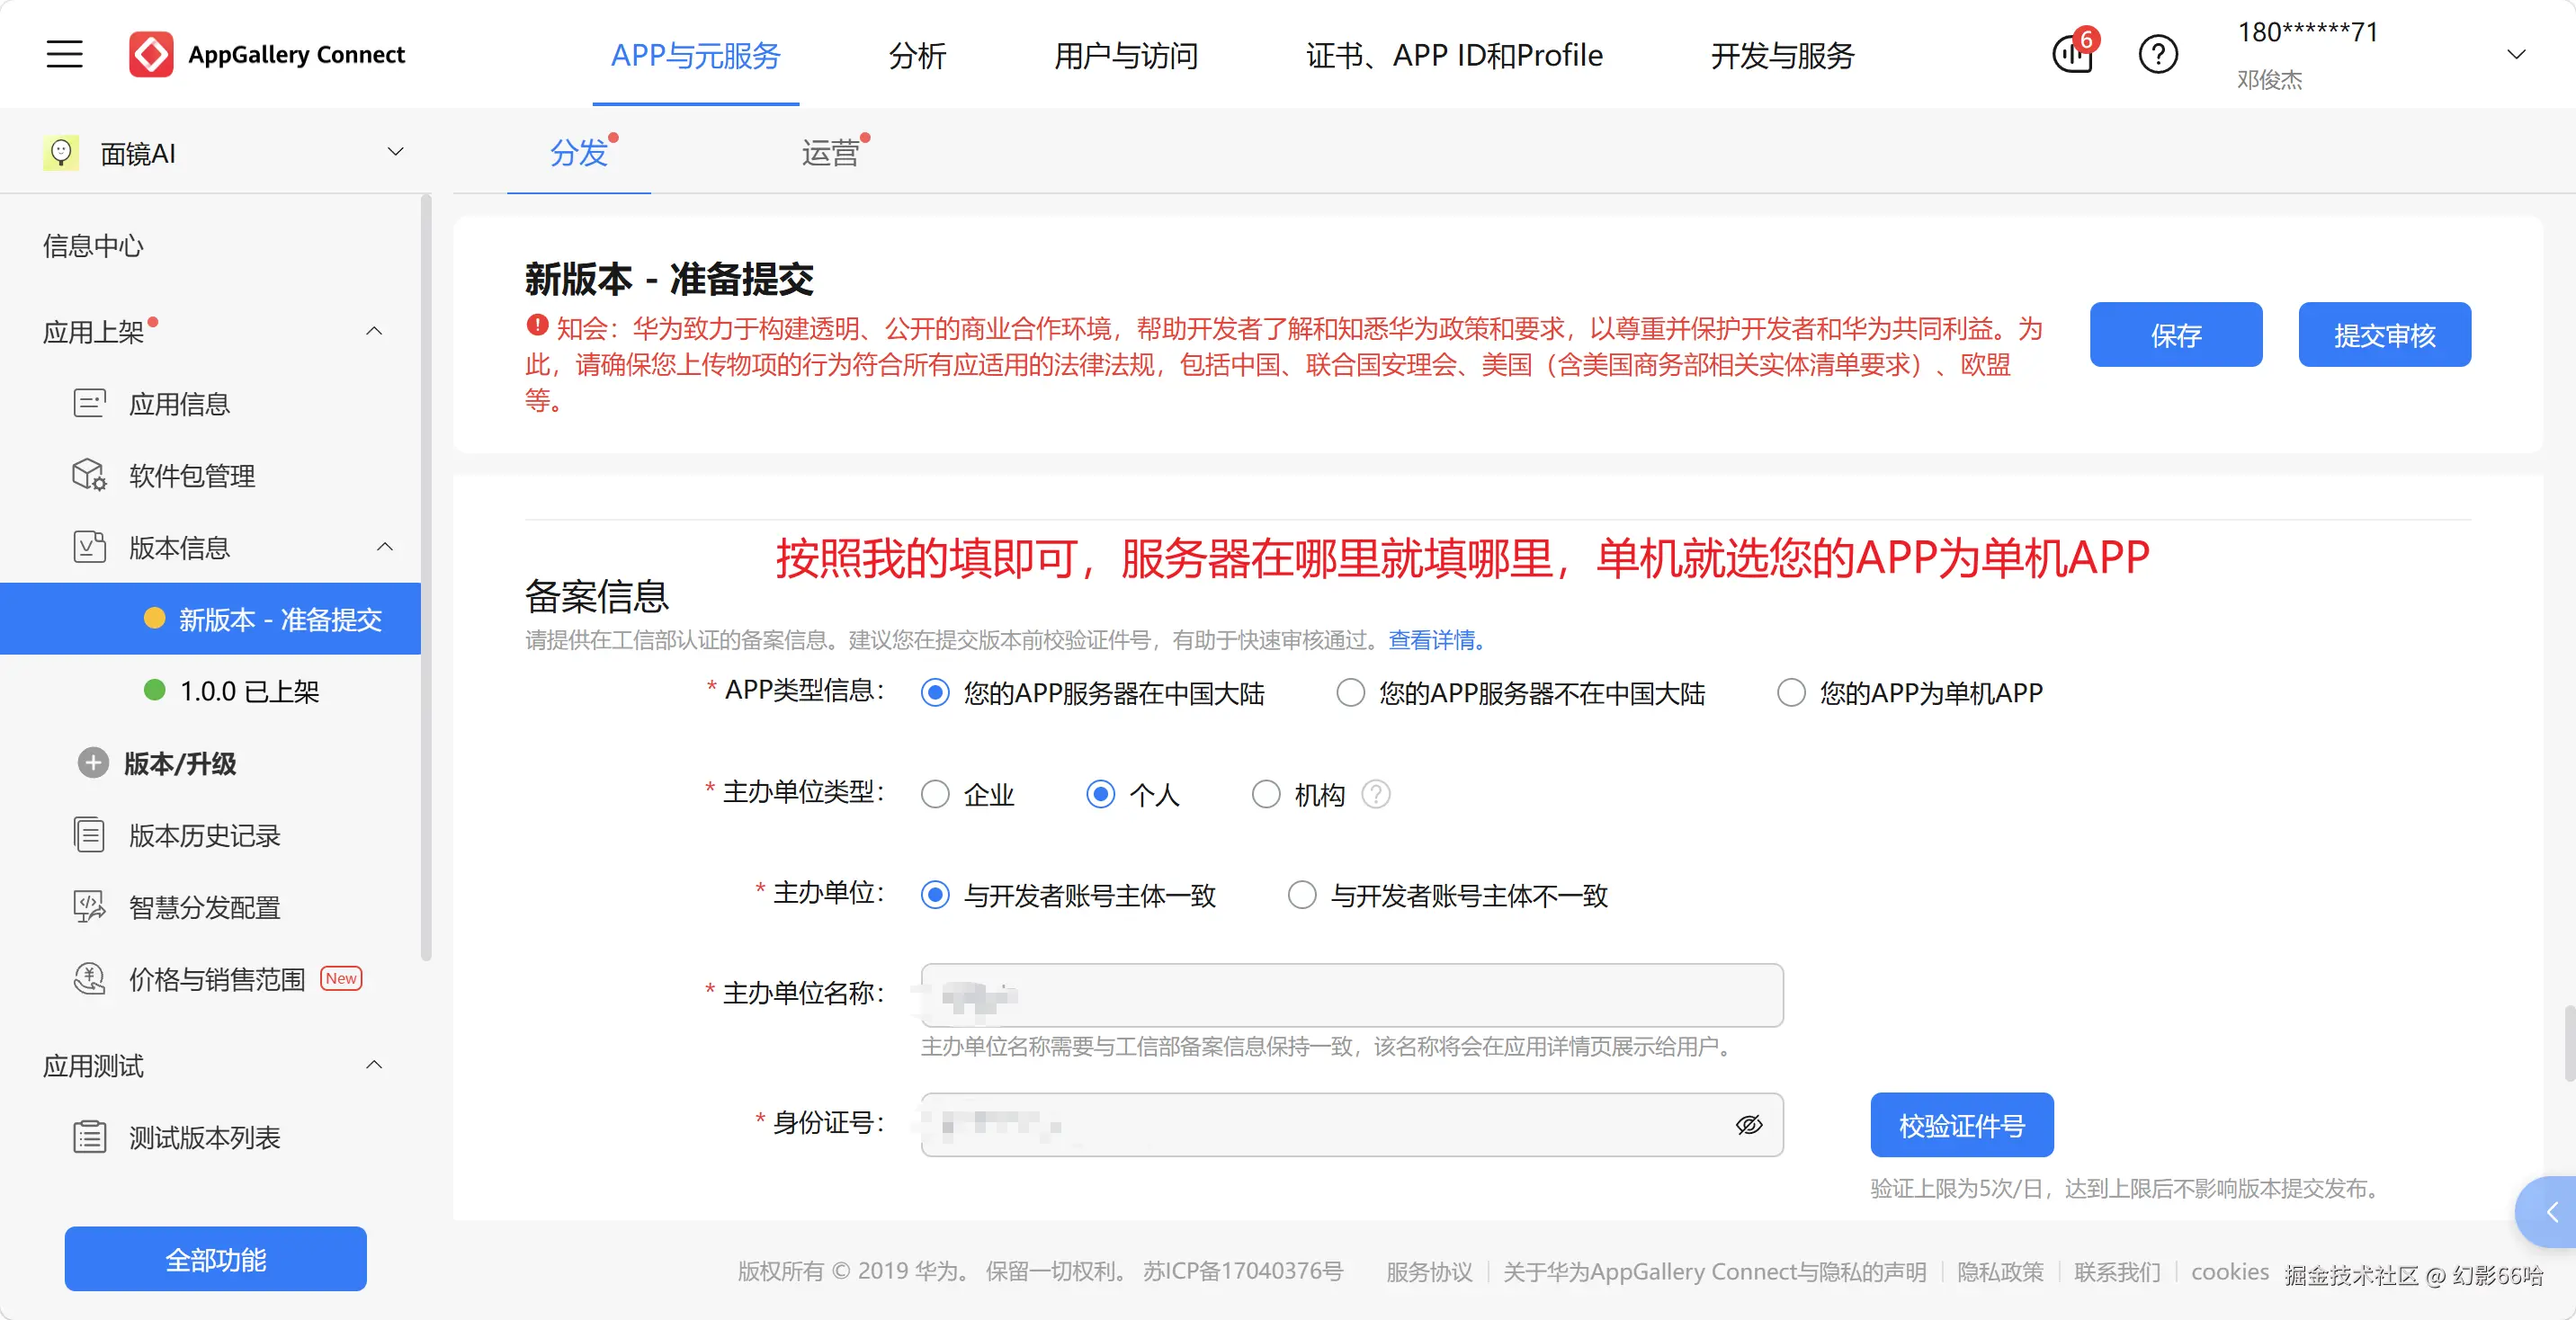Click the 软件包管理 package icon

click(89, 475)
